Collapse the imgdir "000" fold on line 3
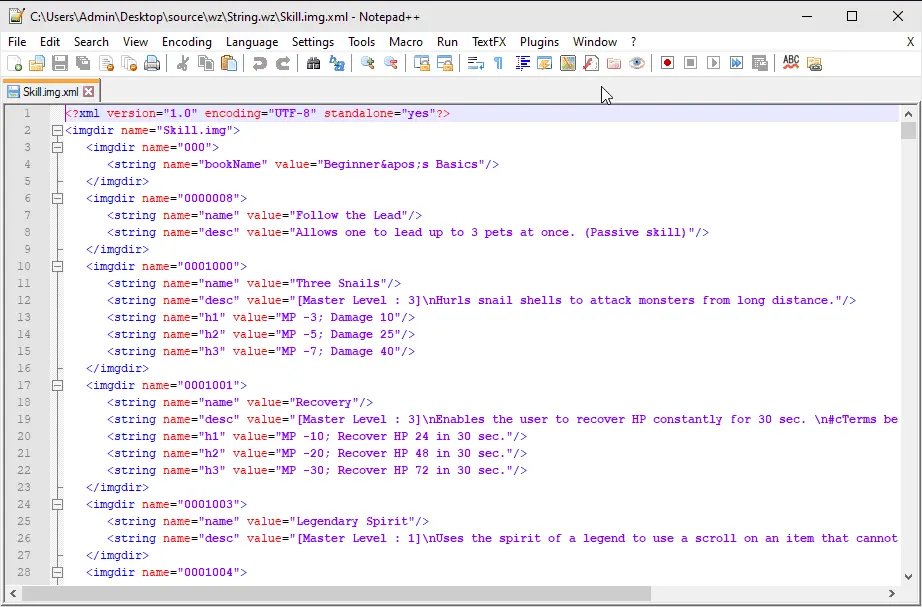Screen dimensions: 922x607 pos(57,148)
